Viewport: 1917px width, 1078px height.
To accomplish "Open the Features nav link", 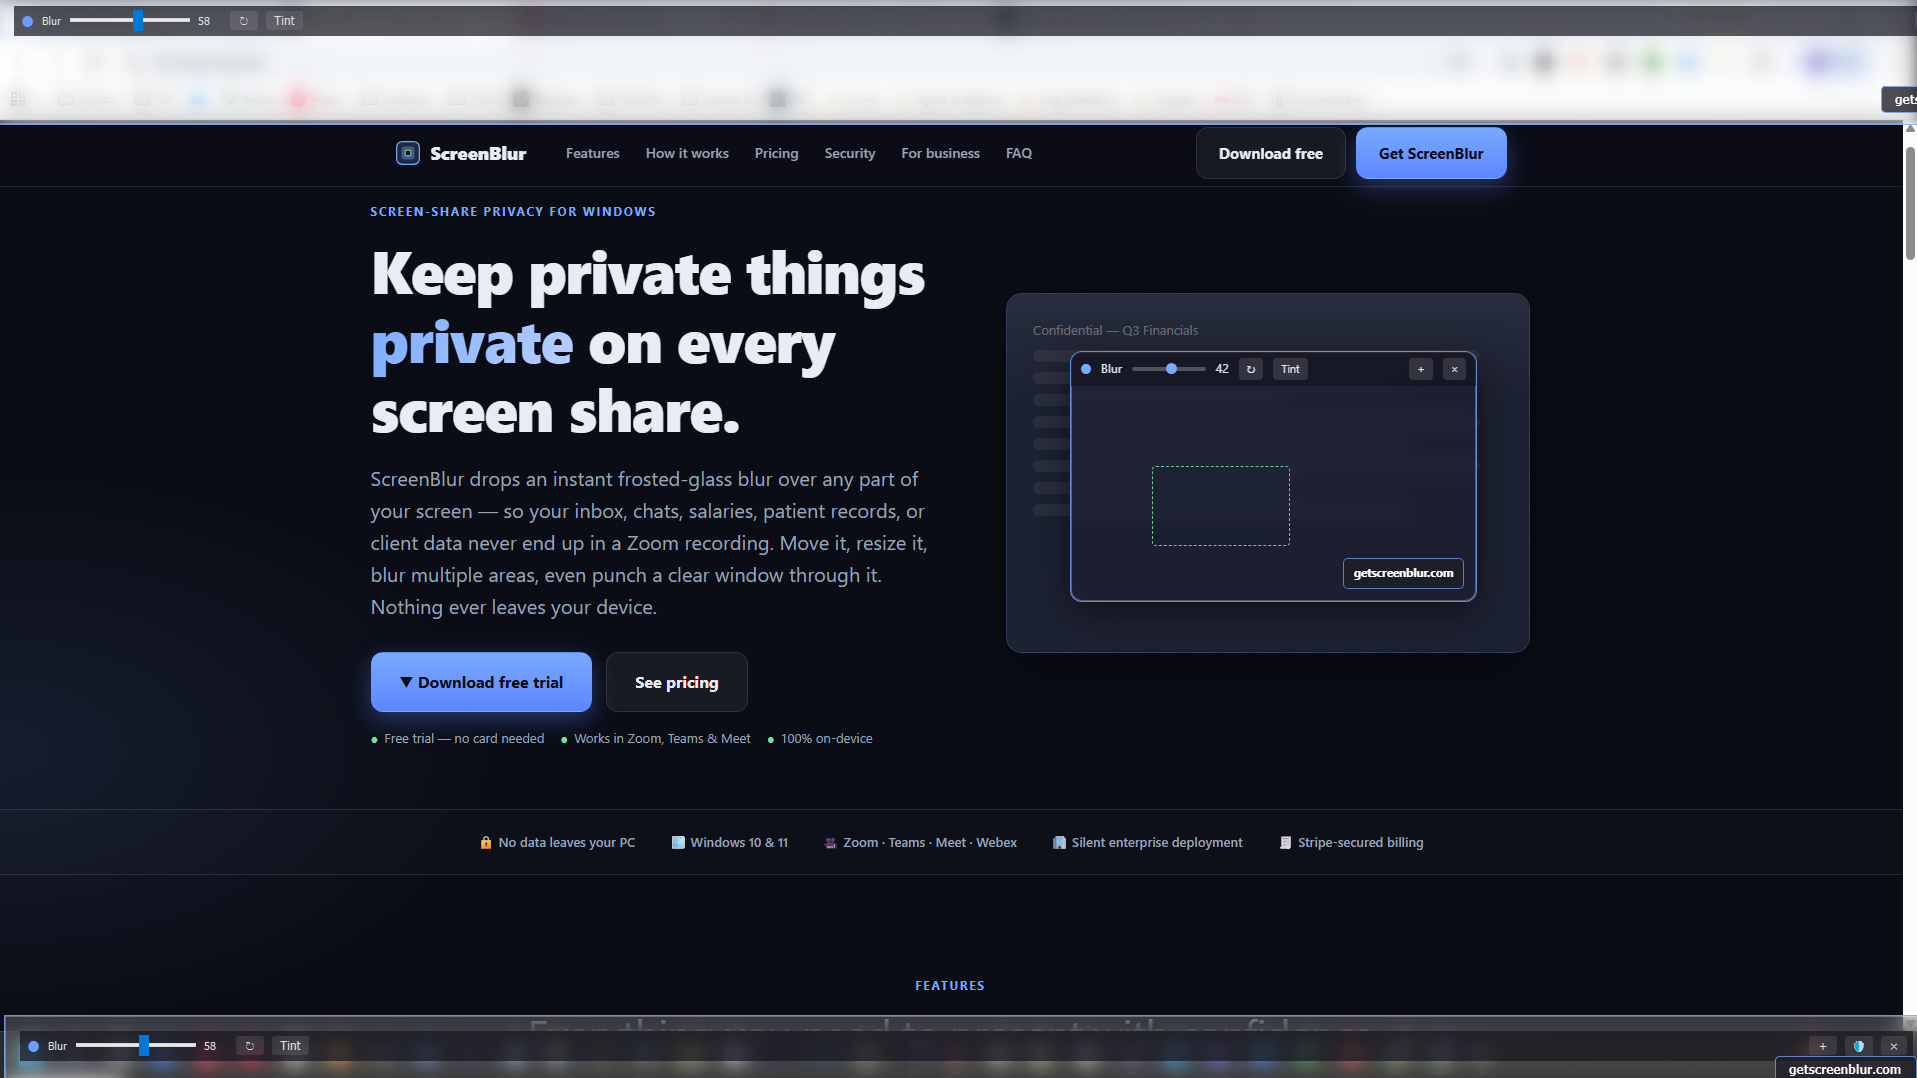I will click(x=593, y=153).
